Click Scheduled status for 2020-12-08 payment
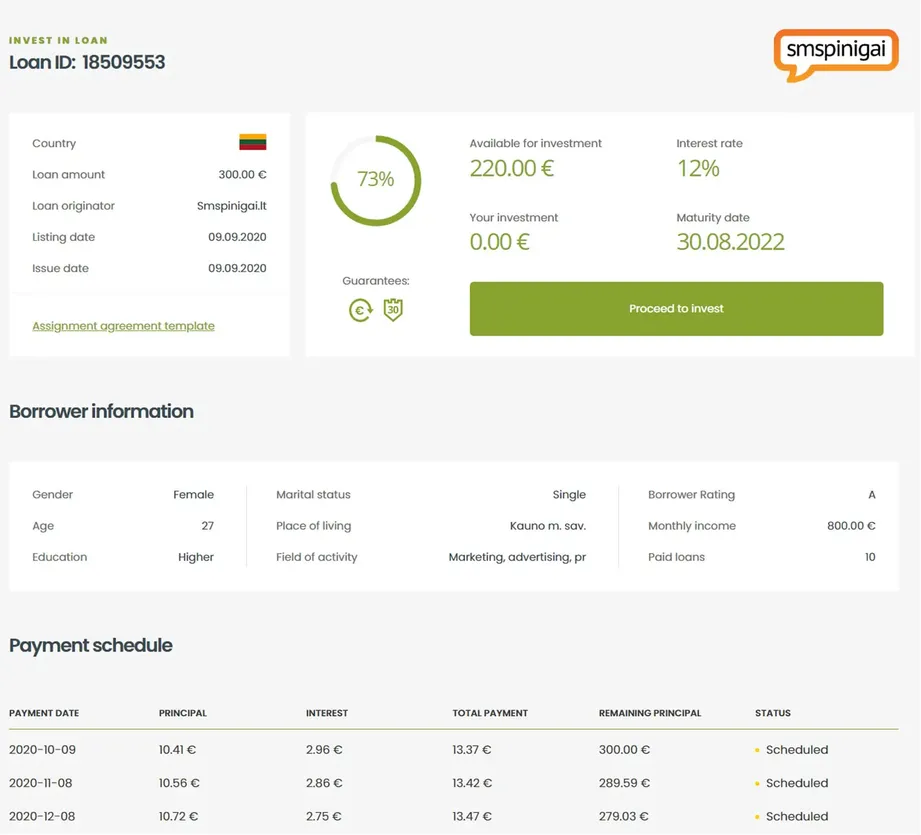The image size is (921, 835). pyautogui.click(x=792, y=817)
